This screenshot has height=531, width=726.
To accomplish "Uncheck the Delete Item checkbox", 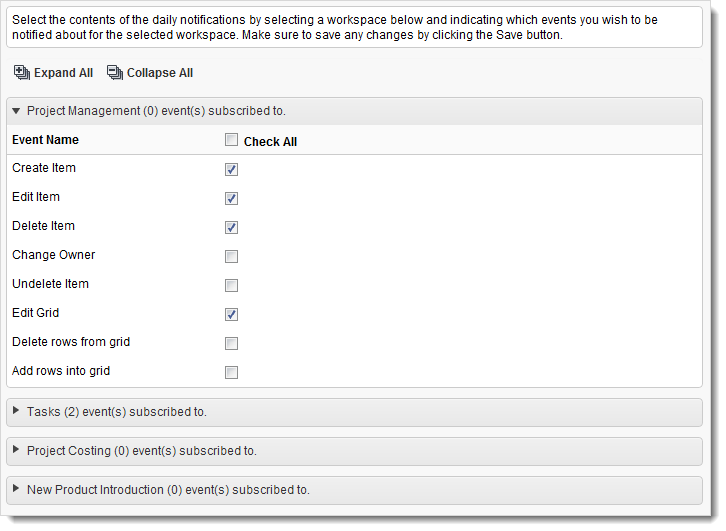I will (232, 227).
